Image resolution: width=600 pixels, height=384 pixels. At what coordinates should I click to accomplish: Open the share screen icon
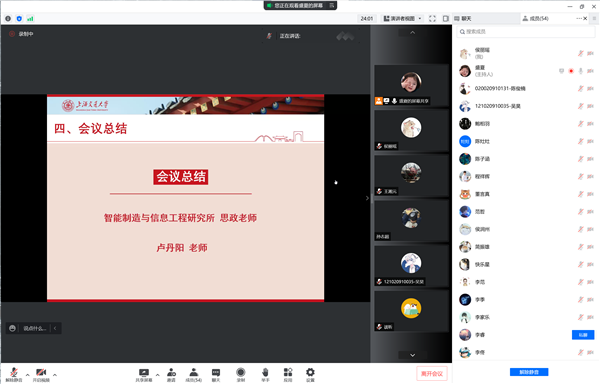pyautogui.click(x=144, y=374)
